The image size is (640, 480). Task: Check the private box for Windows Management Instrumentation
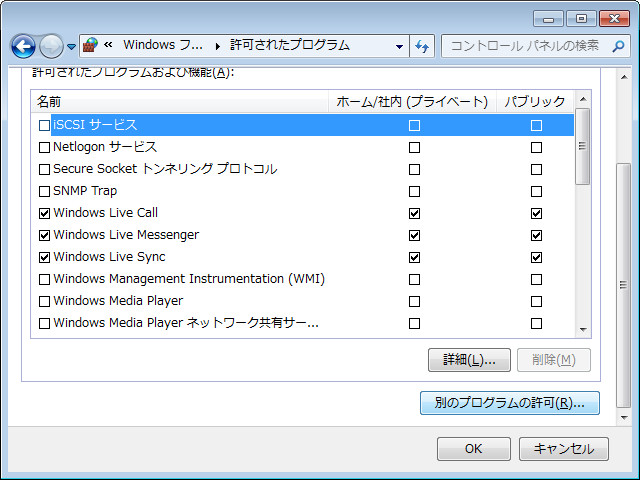point(414,280)
